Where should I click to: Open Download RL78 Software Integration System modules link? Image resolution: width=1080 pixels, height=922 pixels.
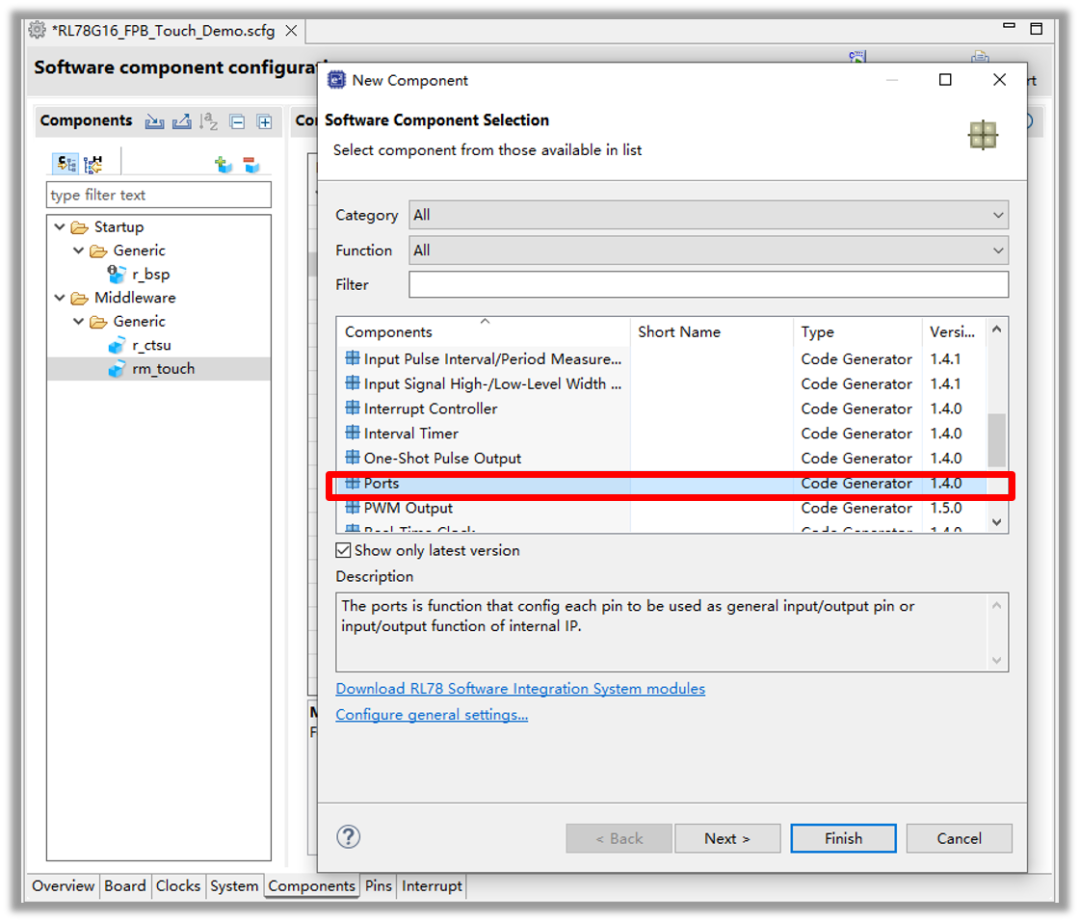(x=520, y=689)
